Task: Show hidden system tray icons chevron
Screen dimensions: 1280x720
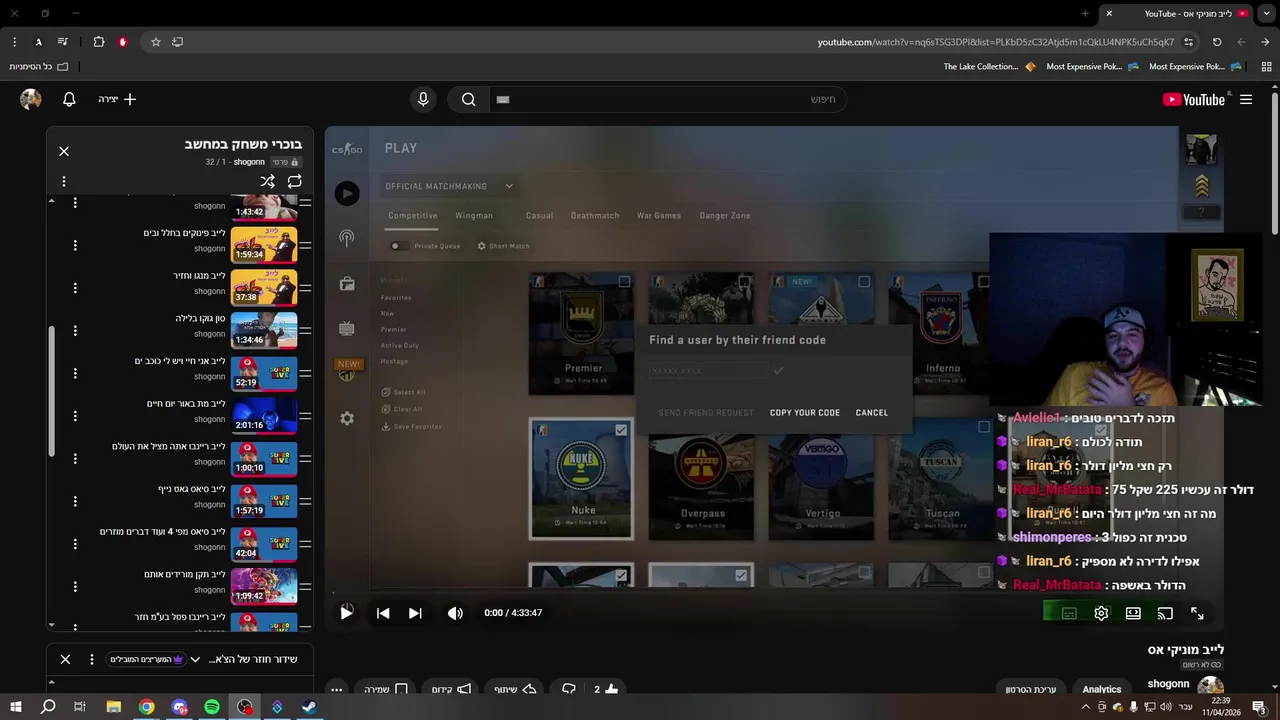Action: click(x=1086, y=707)
